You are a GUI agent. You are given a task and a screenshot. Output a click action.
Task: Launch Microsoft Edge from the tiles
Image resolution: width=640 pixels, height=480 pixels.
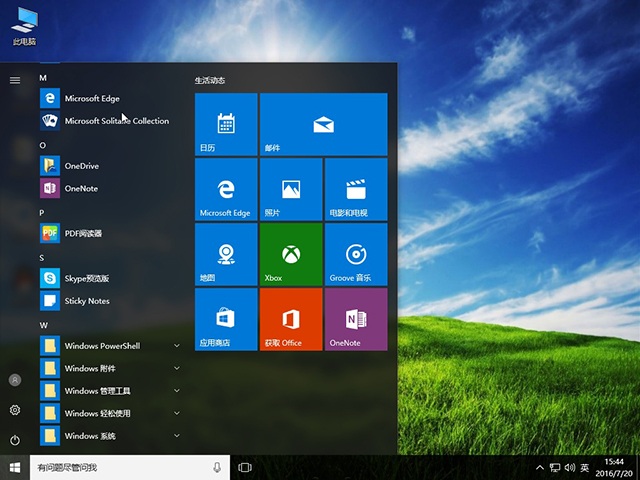pos(225,189)
